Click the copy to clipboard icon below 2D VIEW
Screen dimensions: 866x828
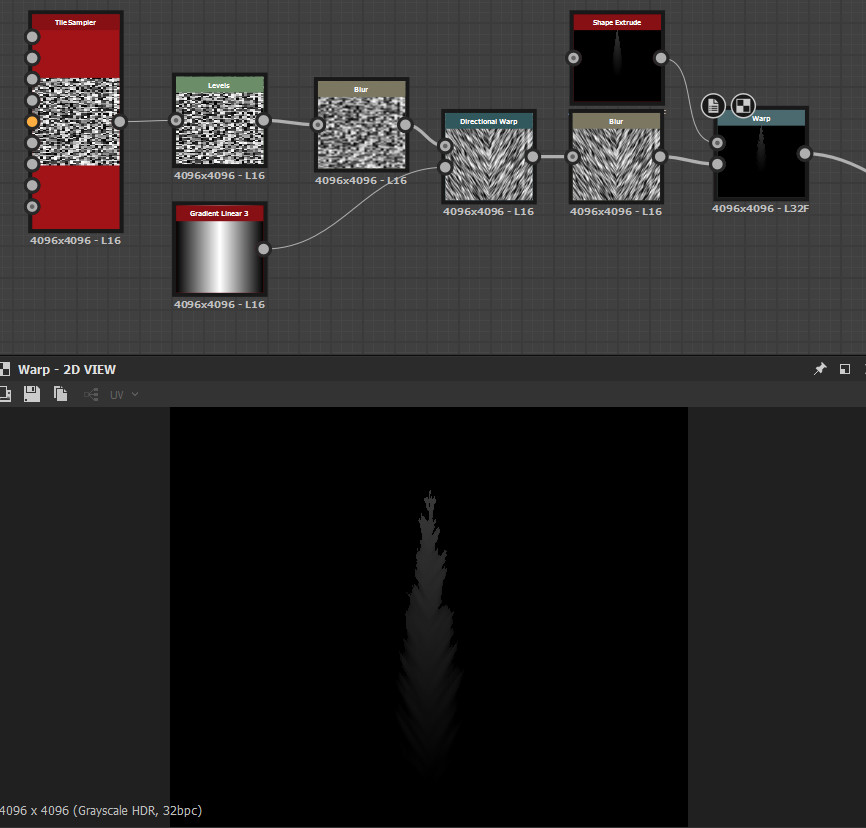(60, 393)
